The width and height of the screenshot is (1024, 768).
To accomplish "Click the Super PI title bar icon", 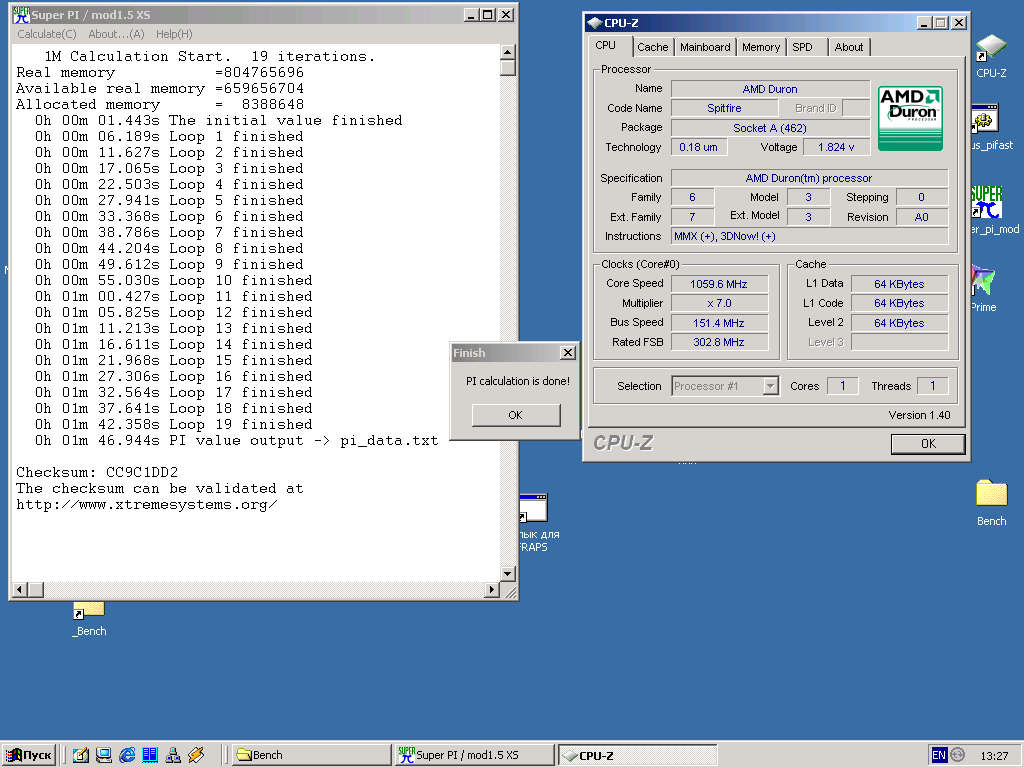I will (21, 14).
